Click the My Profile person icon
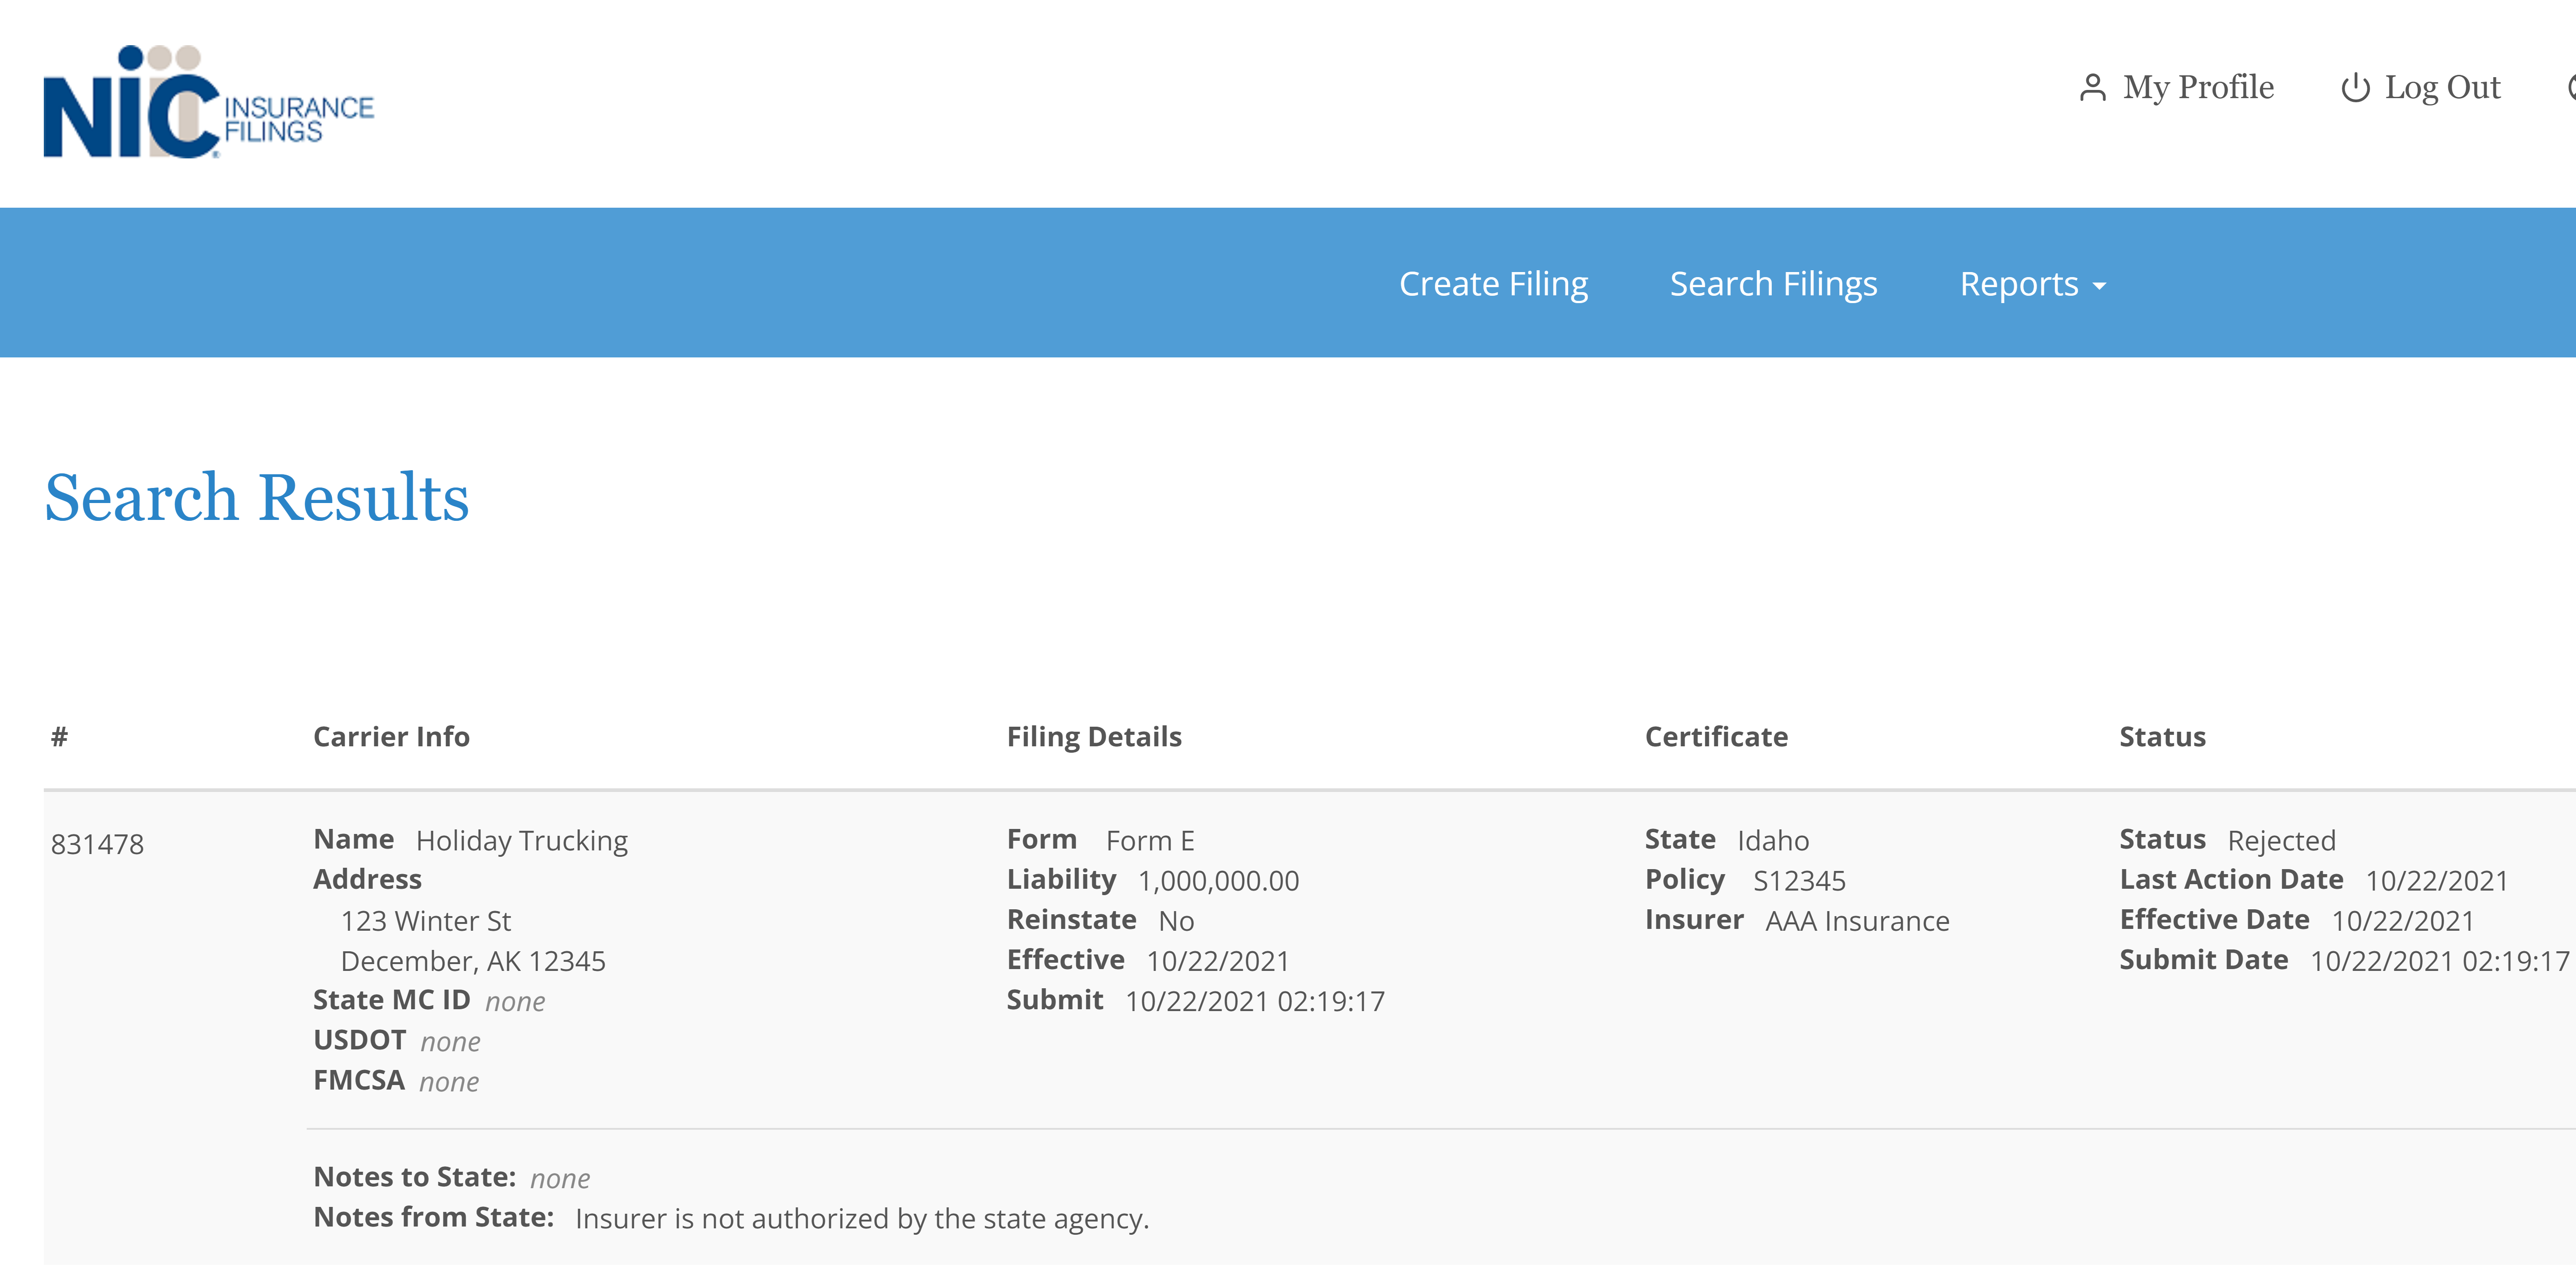The height and width of the screenshot is (1274, 2576). tap(2093, 87)
